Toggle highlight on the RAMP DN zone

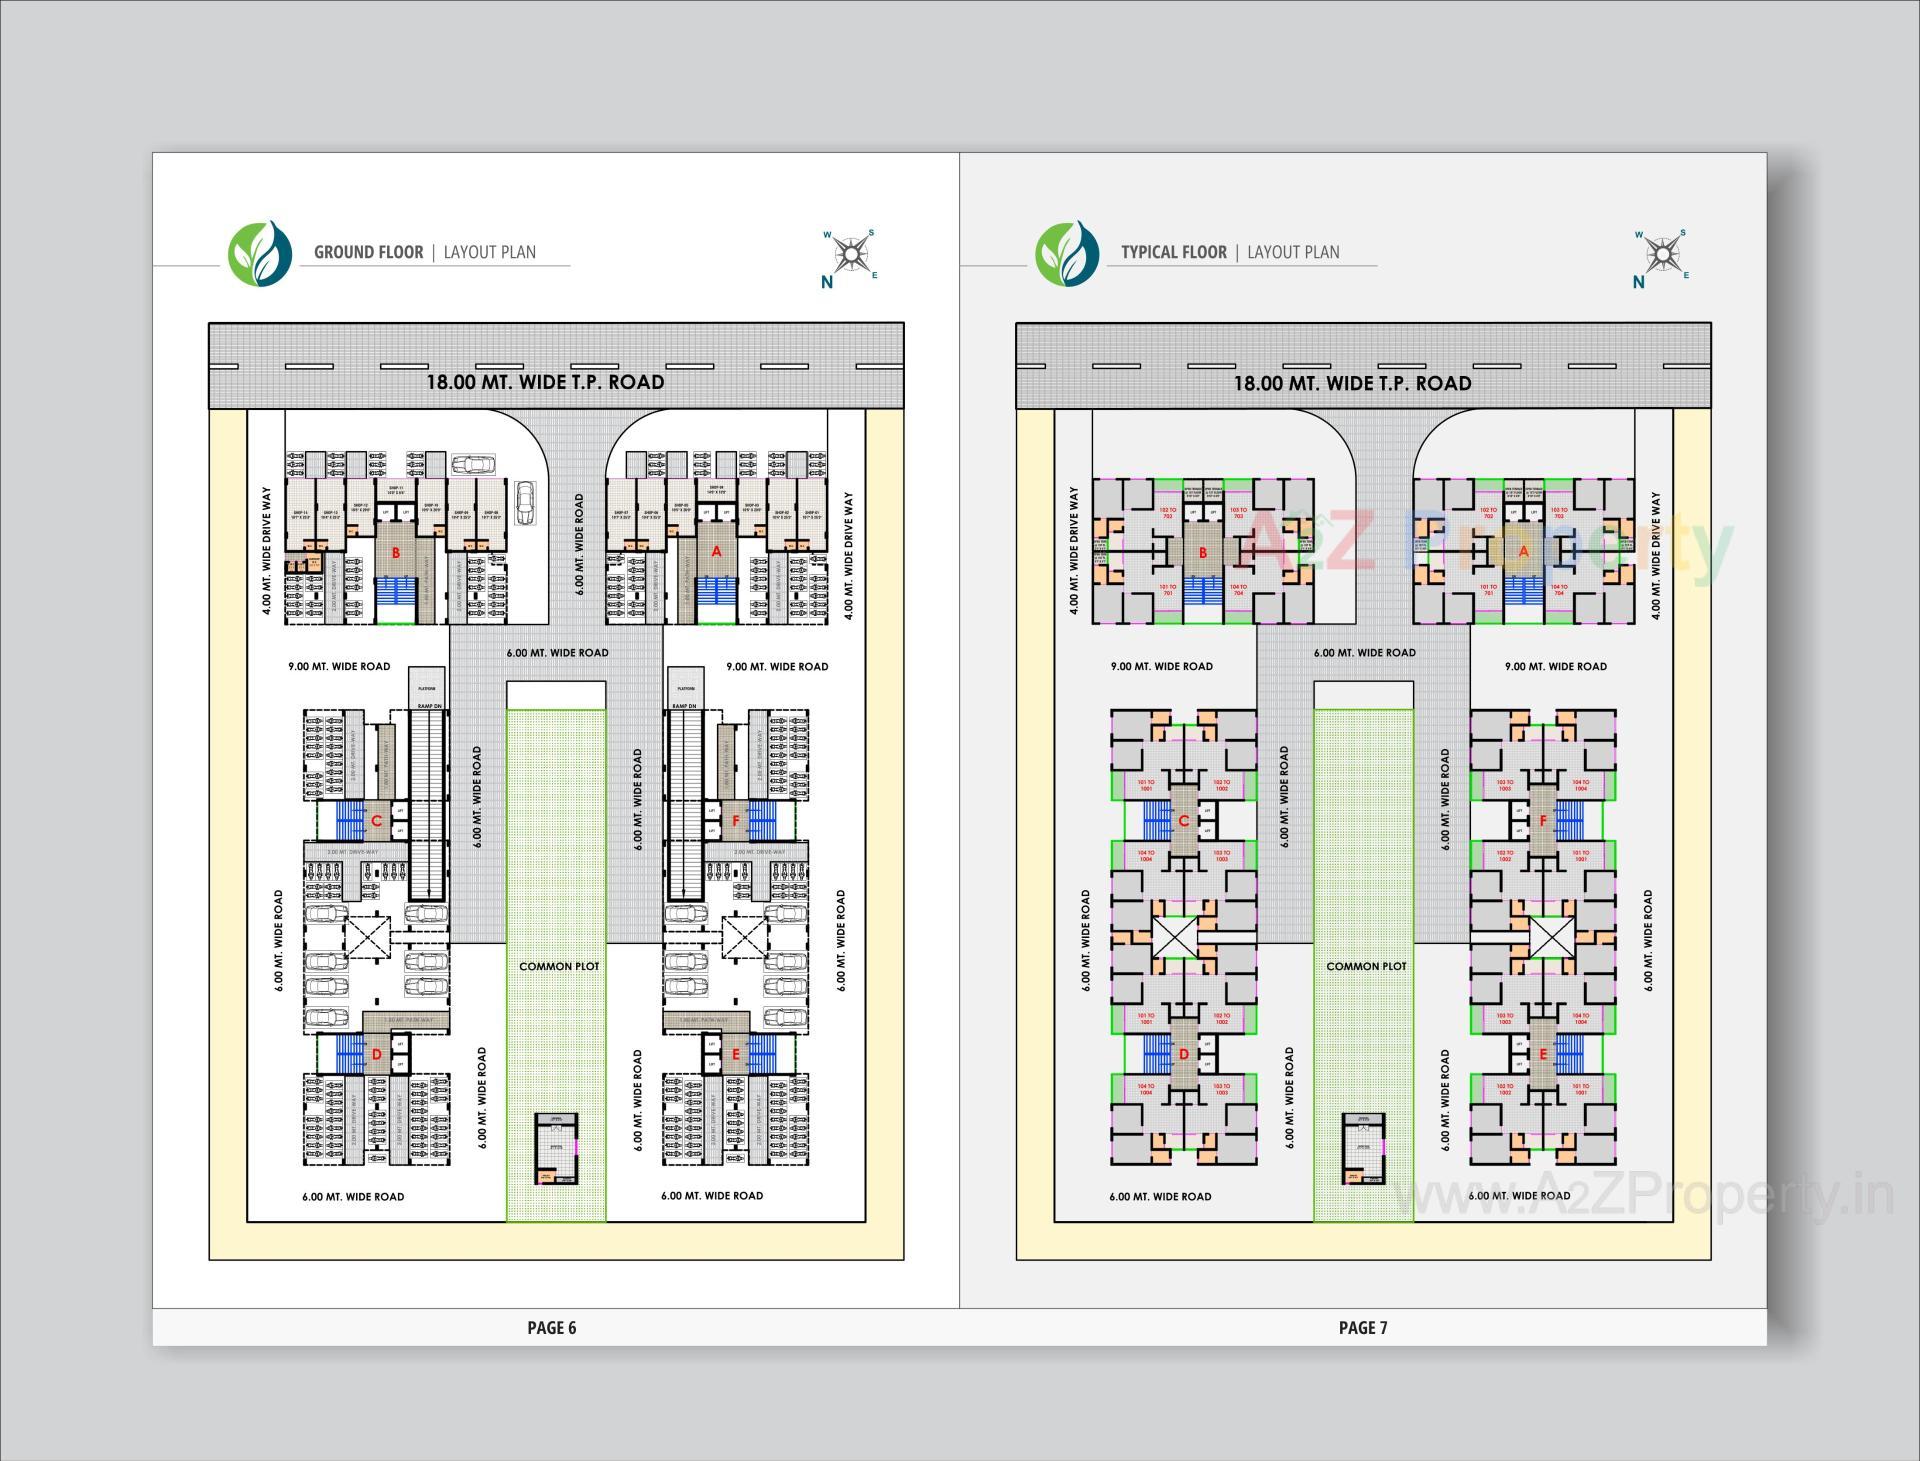pos(429,706)
